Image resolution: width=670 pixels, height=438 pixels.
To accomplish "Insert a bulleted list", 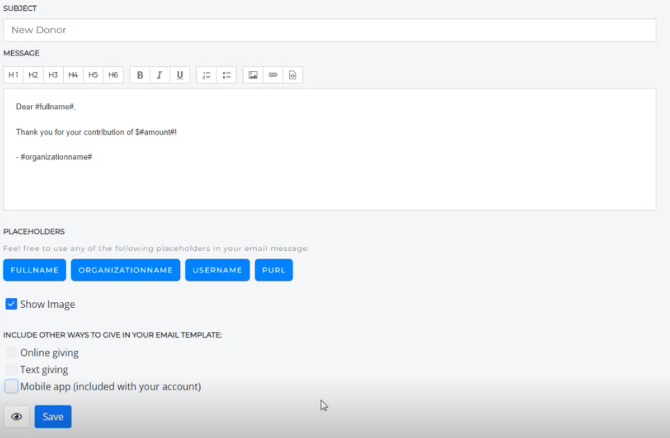I will click(226, 75).
